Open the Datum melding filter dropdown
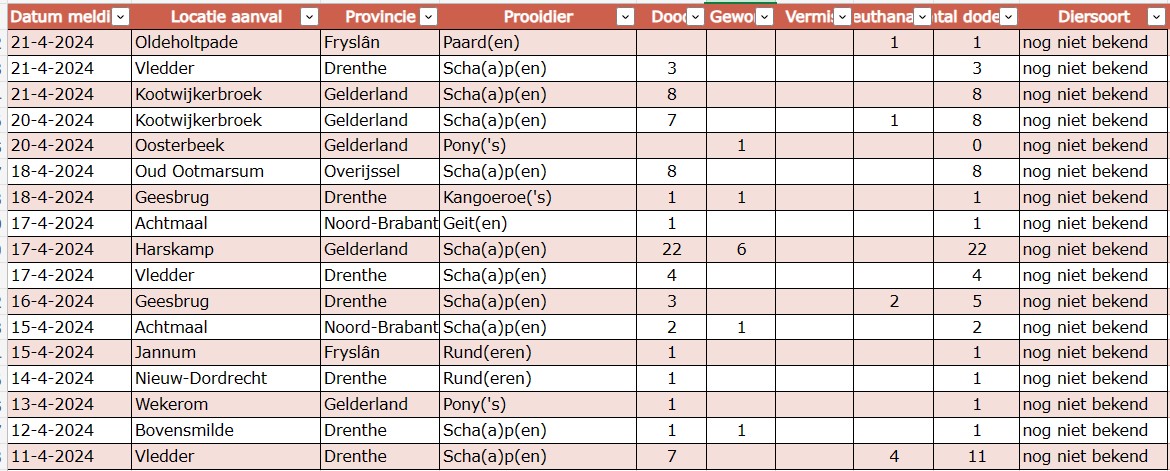The image size is (1170, 471). 120,17
